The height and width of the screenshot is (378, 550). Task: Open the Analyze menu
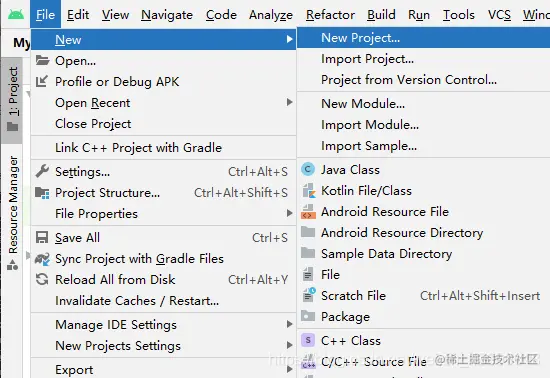click(x=271, y=15)
